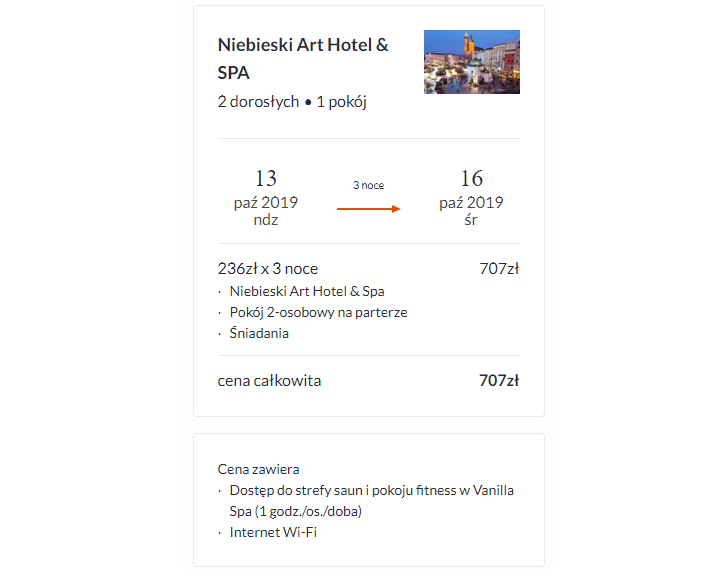Viewport: 720px width, 582px height.
Task: Click the Vanilla Spa sauna access item
Action: click(x=372, y=490)
